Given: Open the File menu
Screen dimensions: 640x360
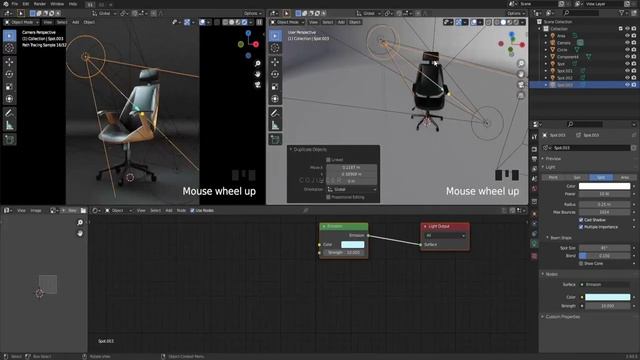Looking at the screenshot, I should pos(15,4).
